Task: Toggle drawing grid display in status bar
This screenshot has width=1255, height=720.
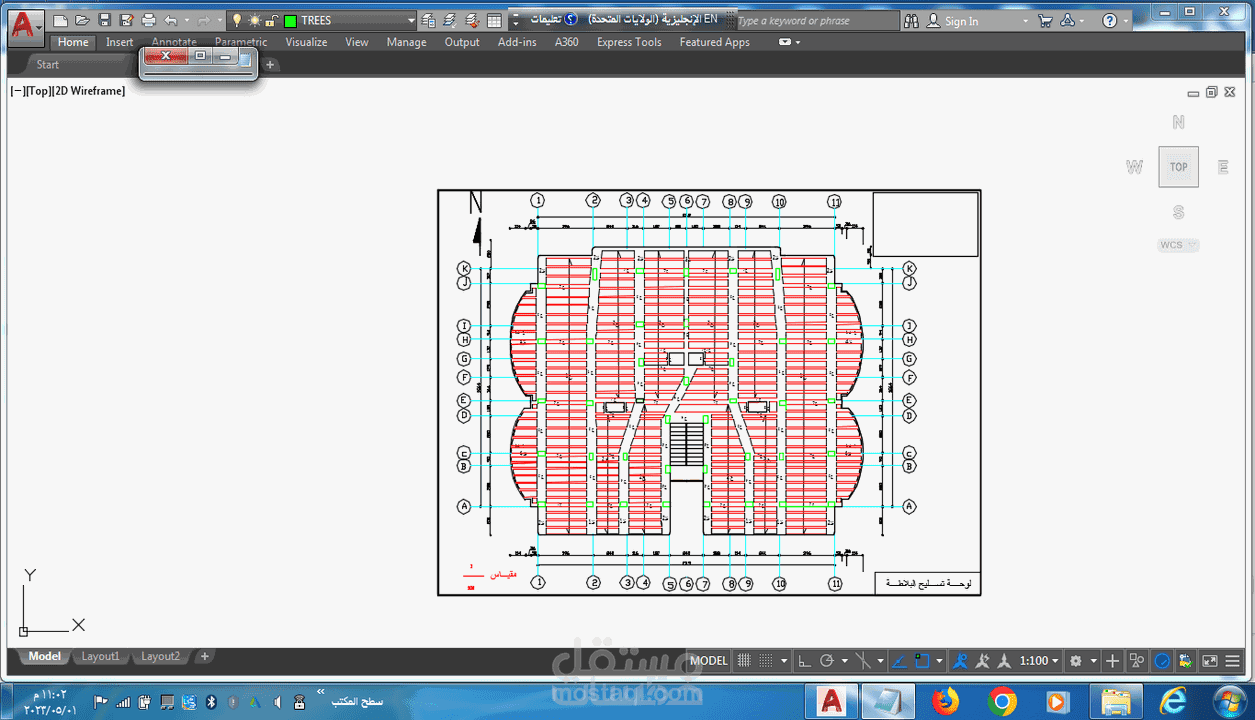Action: (744, 661)
